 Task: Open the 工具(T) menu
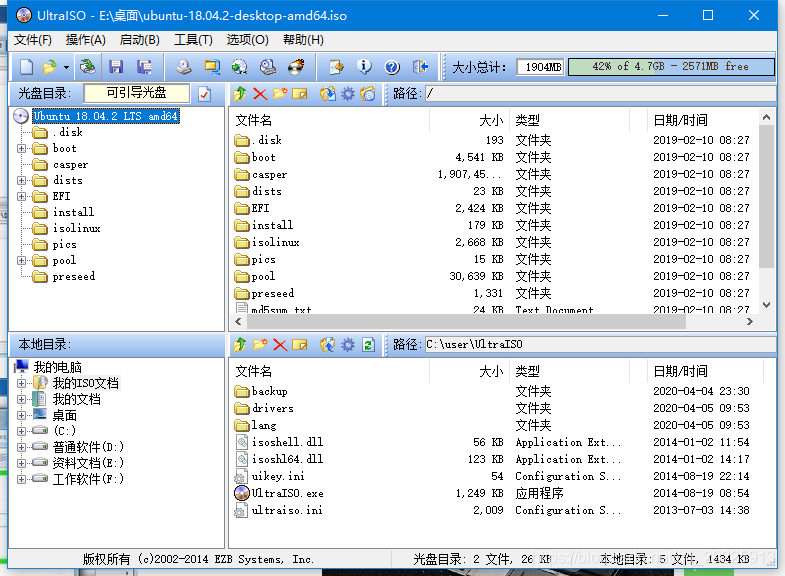tap(192, 40)
